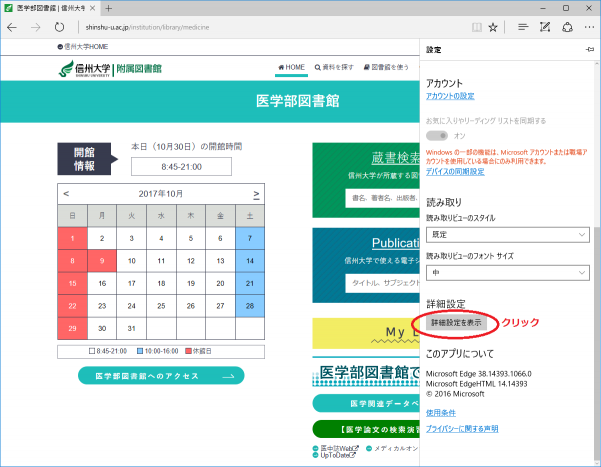Open the Hub three-lines icon
This screenshot has width=601, height=467.
coord(523,27)
